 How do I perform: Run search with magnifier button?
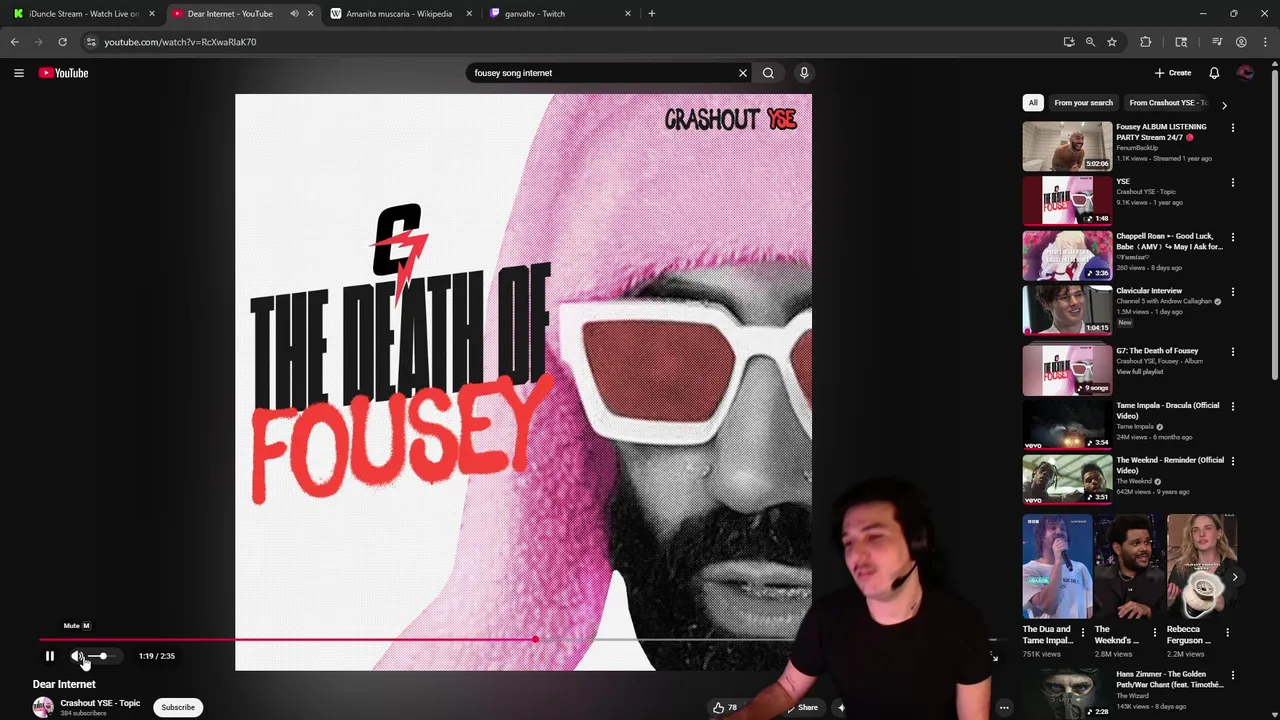[768, 73]
